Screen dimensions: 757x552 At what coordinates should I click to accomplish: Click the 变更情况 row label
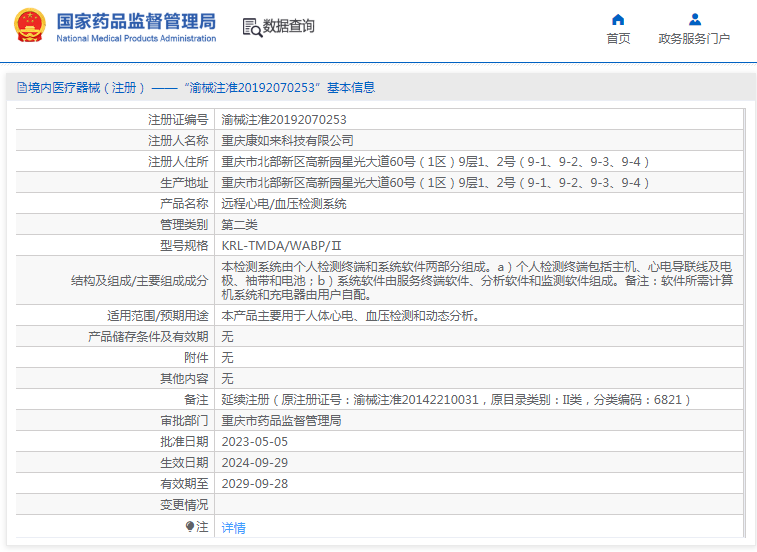[184, 505]
